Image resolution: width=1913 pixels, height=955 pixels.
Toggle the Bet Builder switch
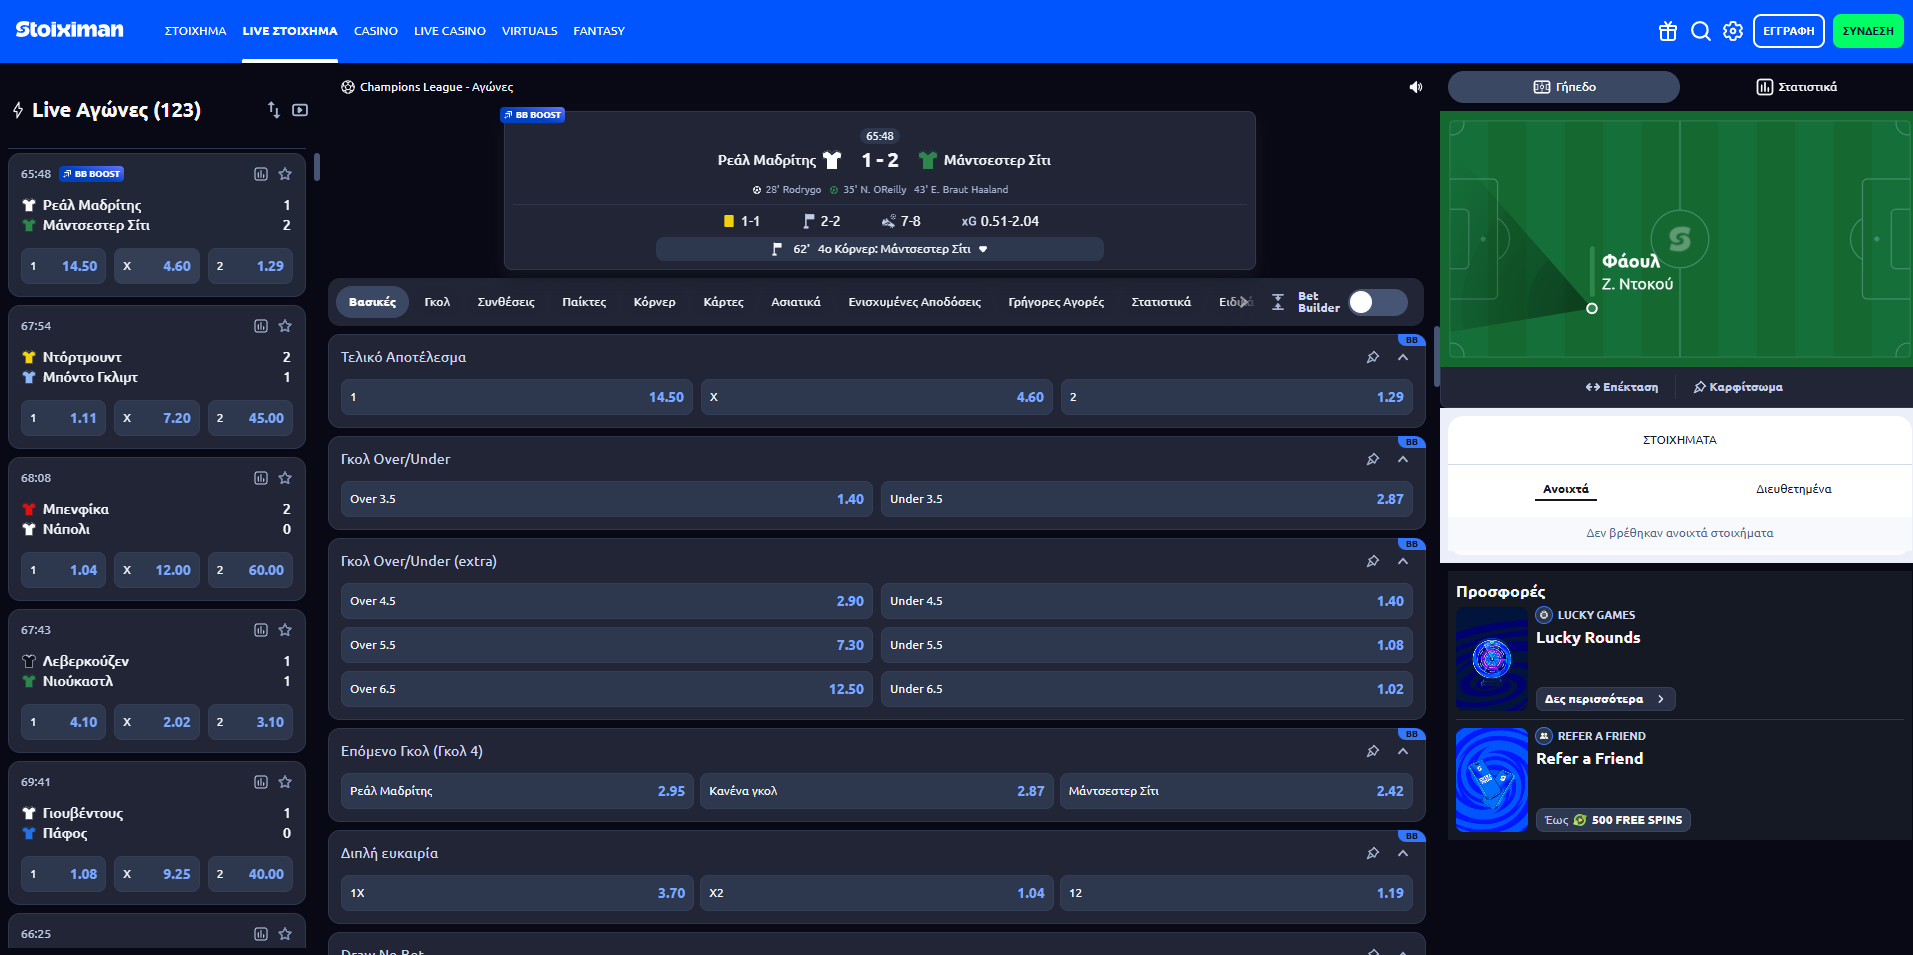[x=1377, y=302]
